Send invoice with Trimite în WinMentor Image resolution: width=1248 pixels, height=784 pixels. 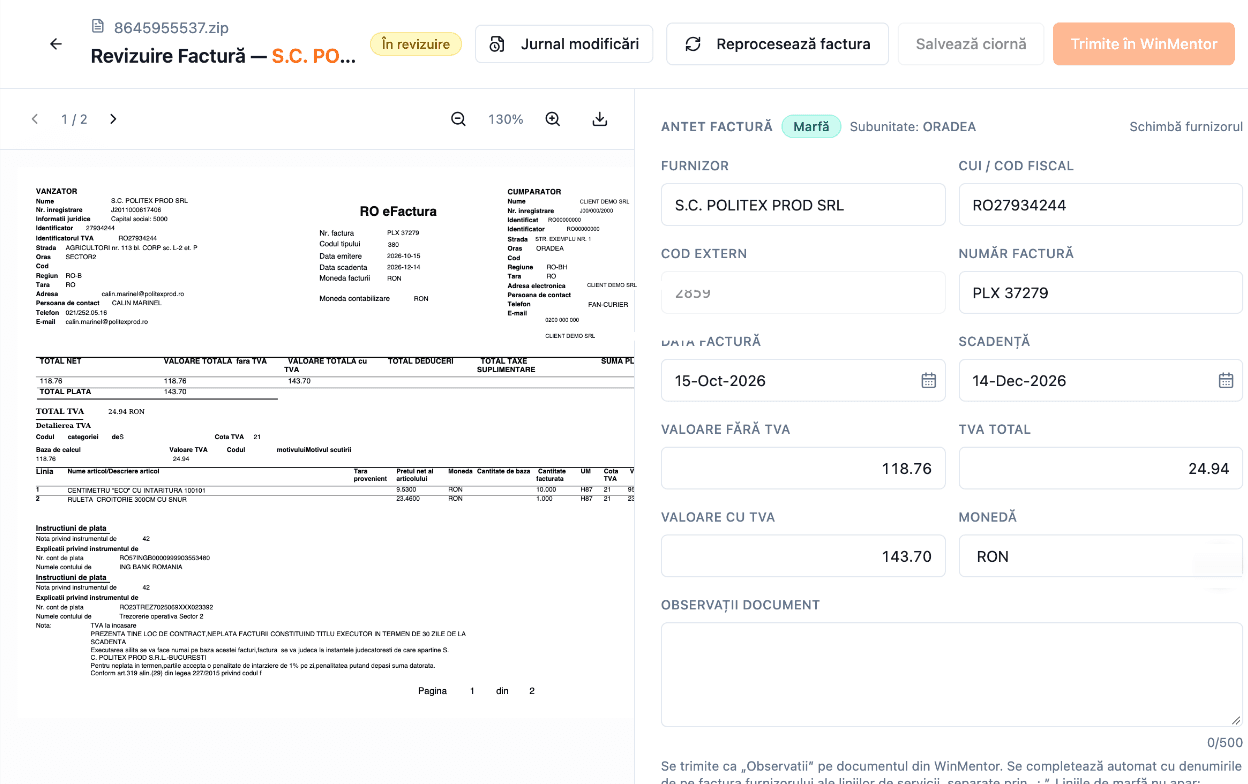1144,44
